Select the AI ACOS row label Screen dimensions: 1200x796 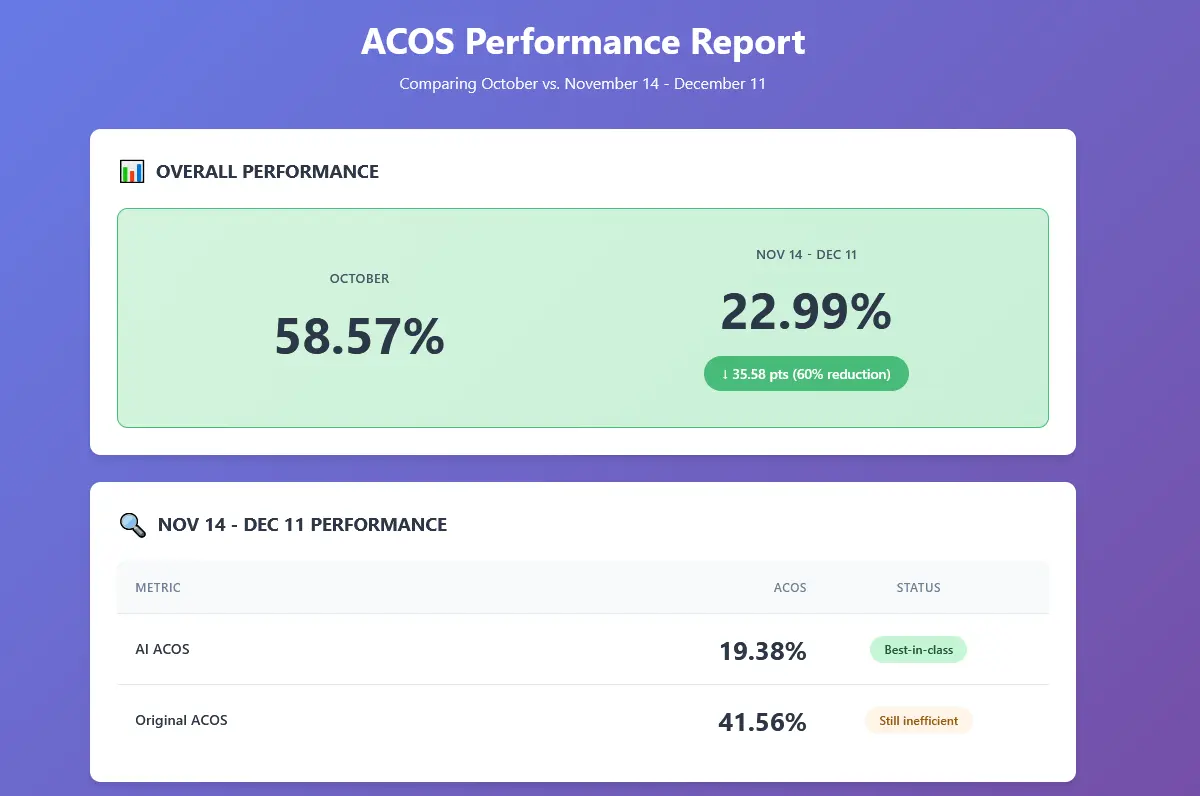(162, 649)
